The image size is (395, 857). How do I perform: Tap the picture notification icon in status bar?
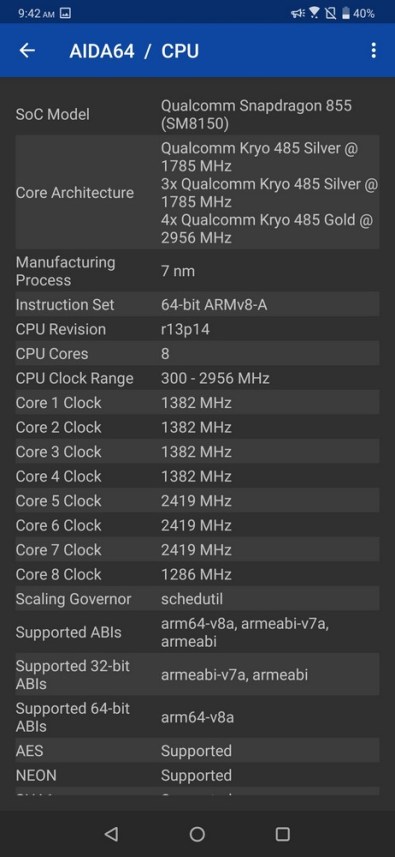(65, 13)
